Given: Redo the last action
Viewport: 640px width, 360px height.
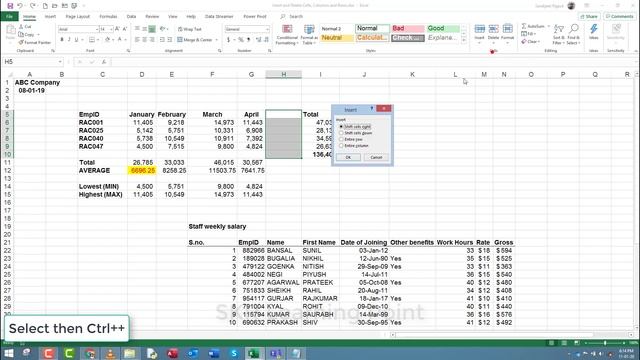Looking at the screenshot, I should click(32, 6).
